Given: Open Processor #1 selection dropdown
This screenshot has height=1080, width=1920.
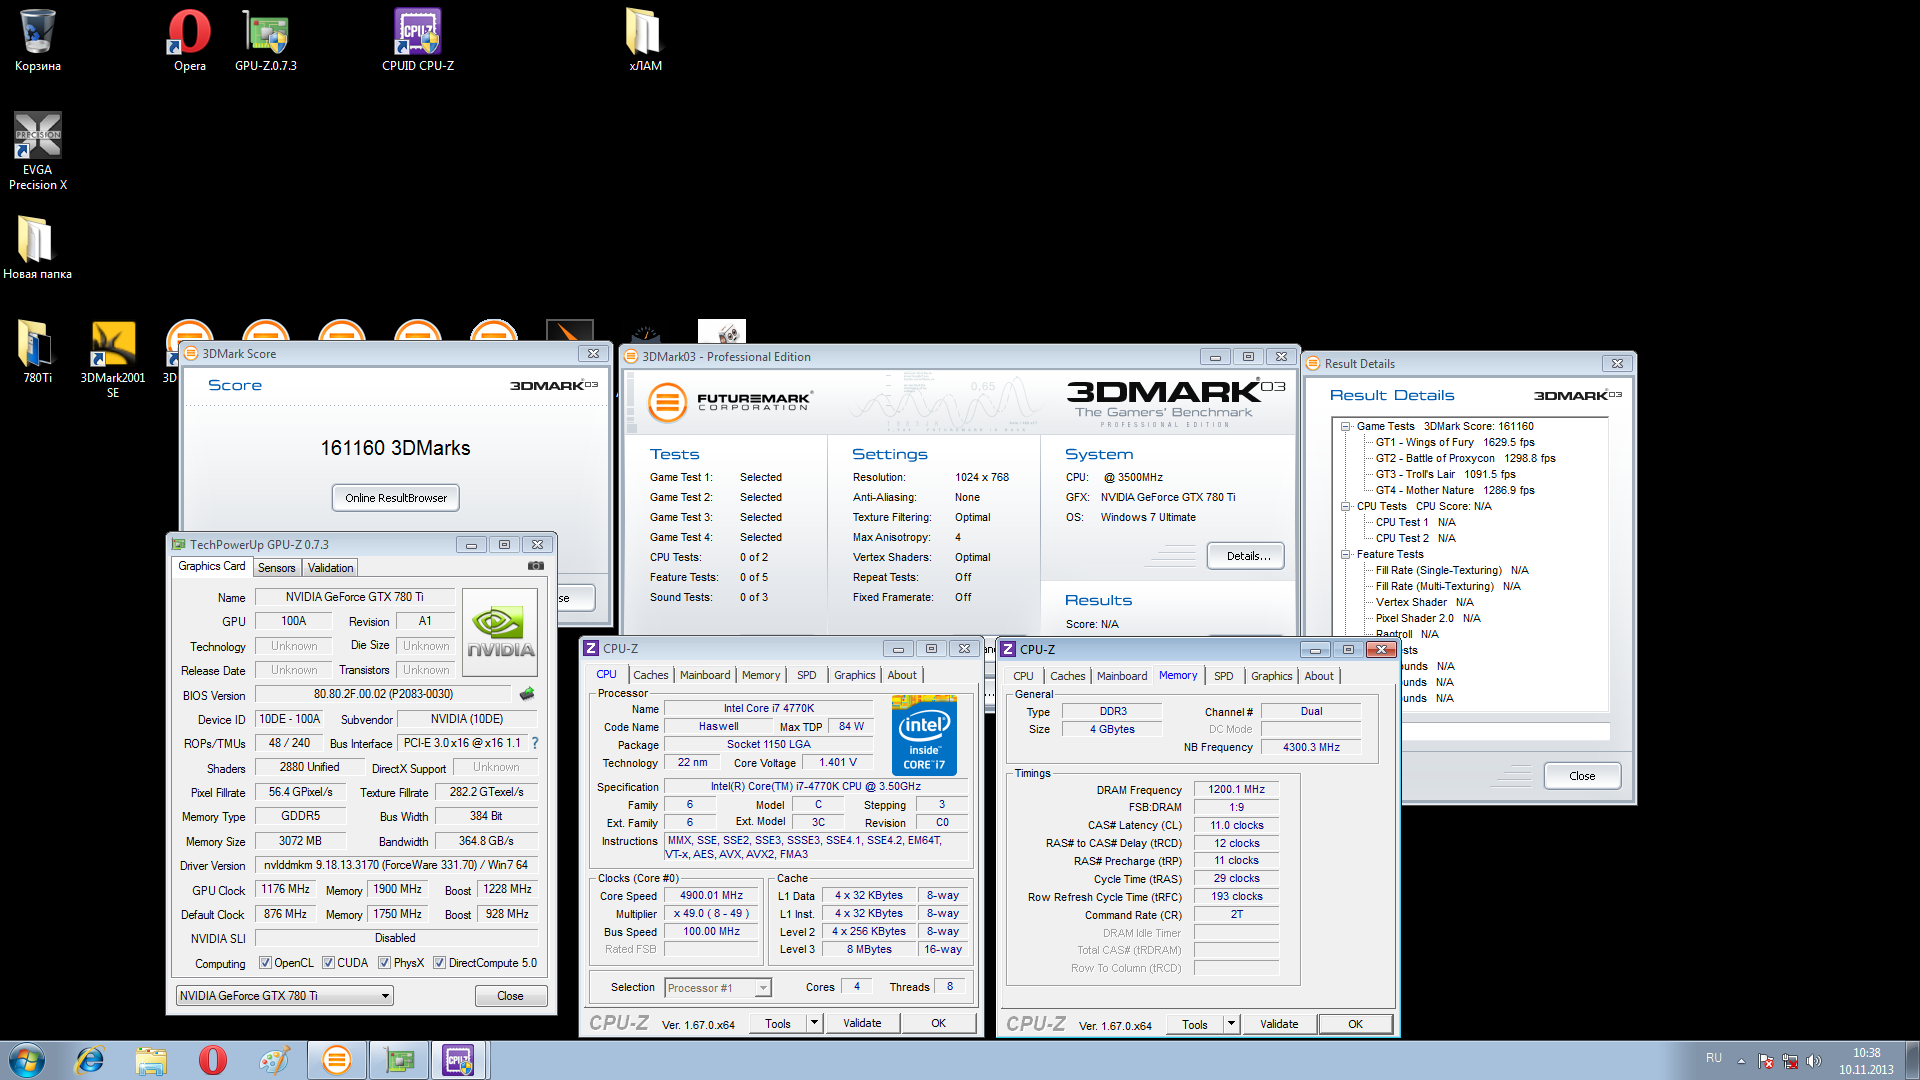Looking at the screenshot, I should (x=718, y=988).
